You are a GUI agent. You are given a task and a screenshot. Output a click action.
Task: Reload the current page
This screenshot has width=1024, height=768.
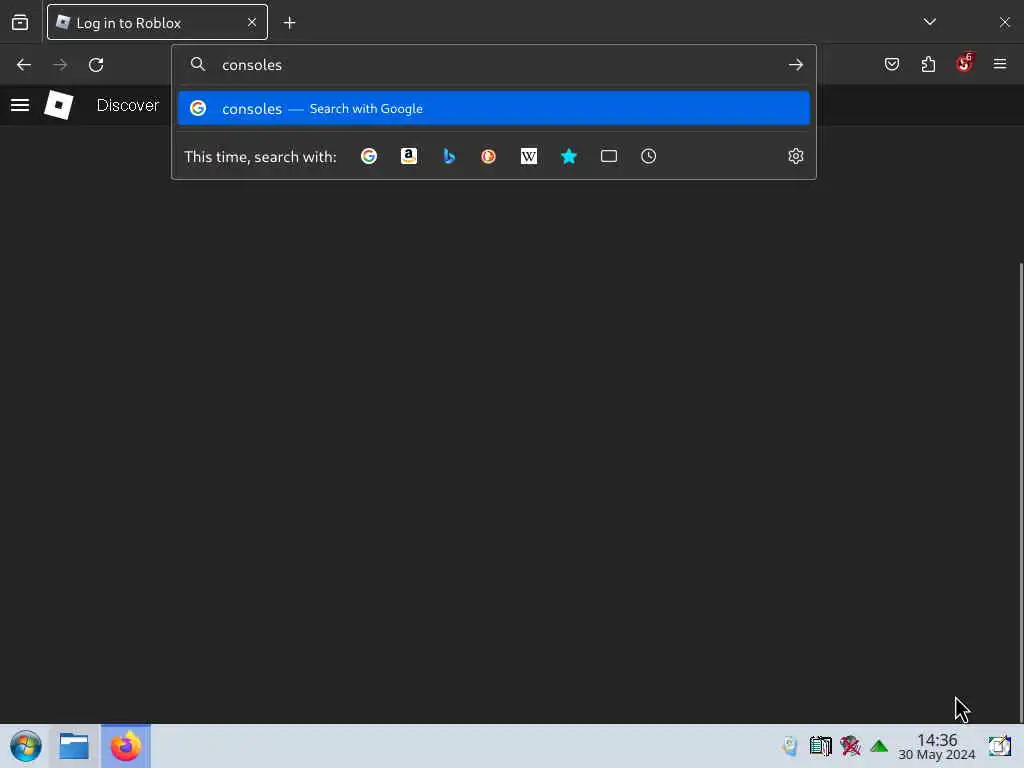96,65
